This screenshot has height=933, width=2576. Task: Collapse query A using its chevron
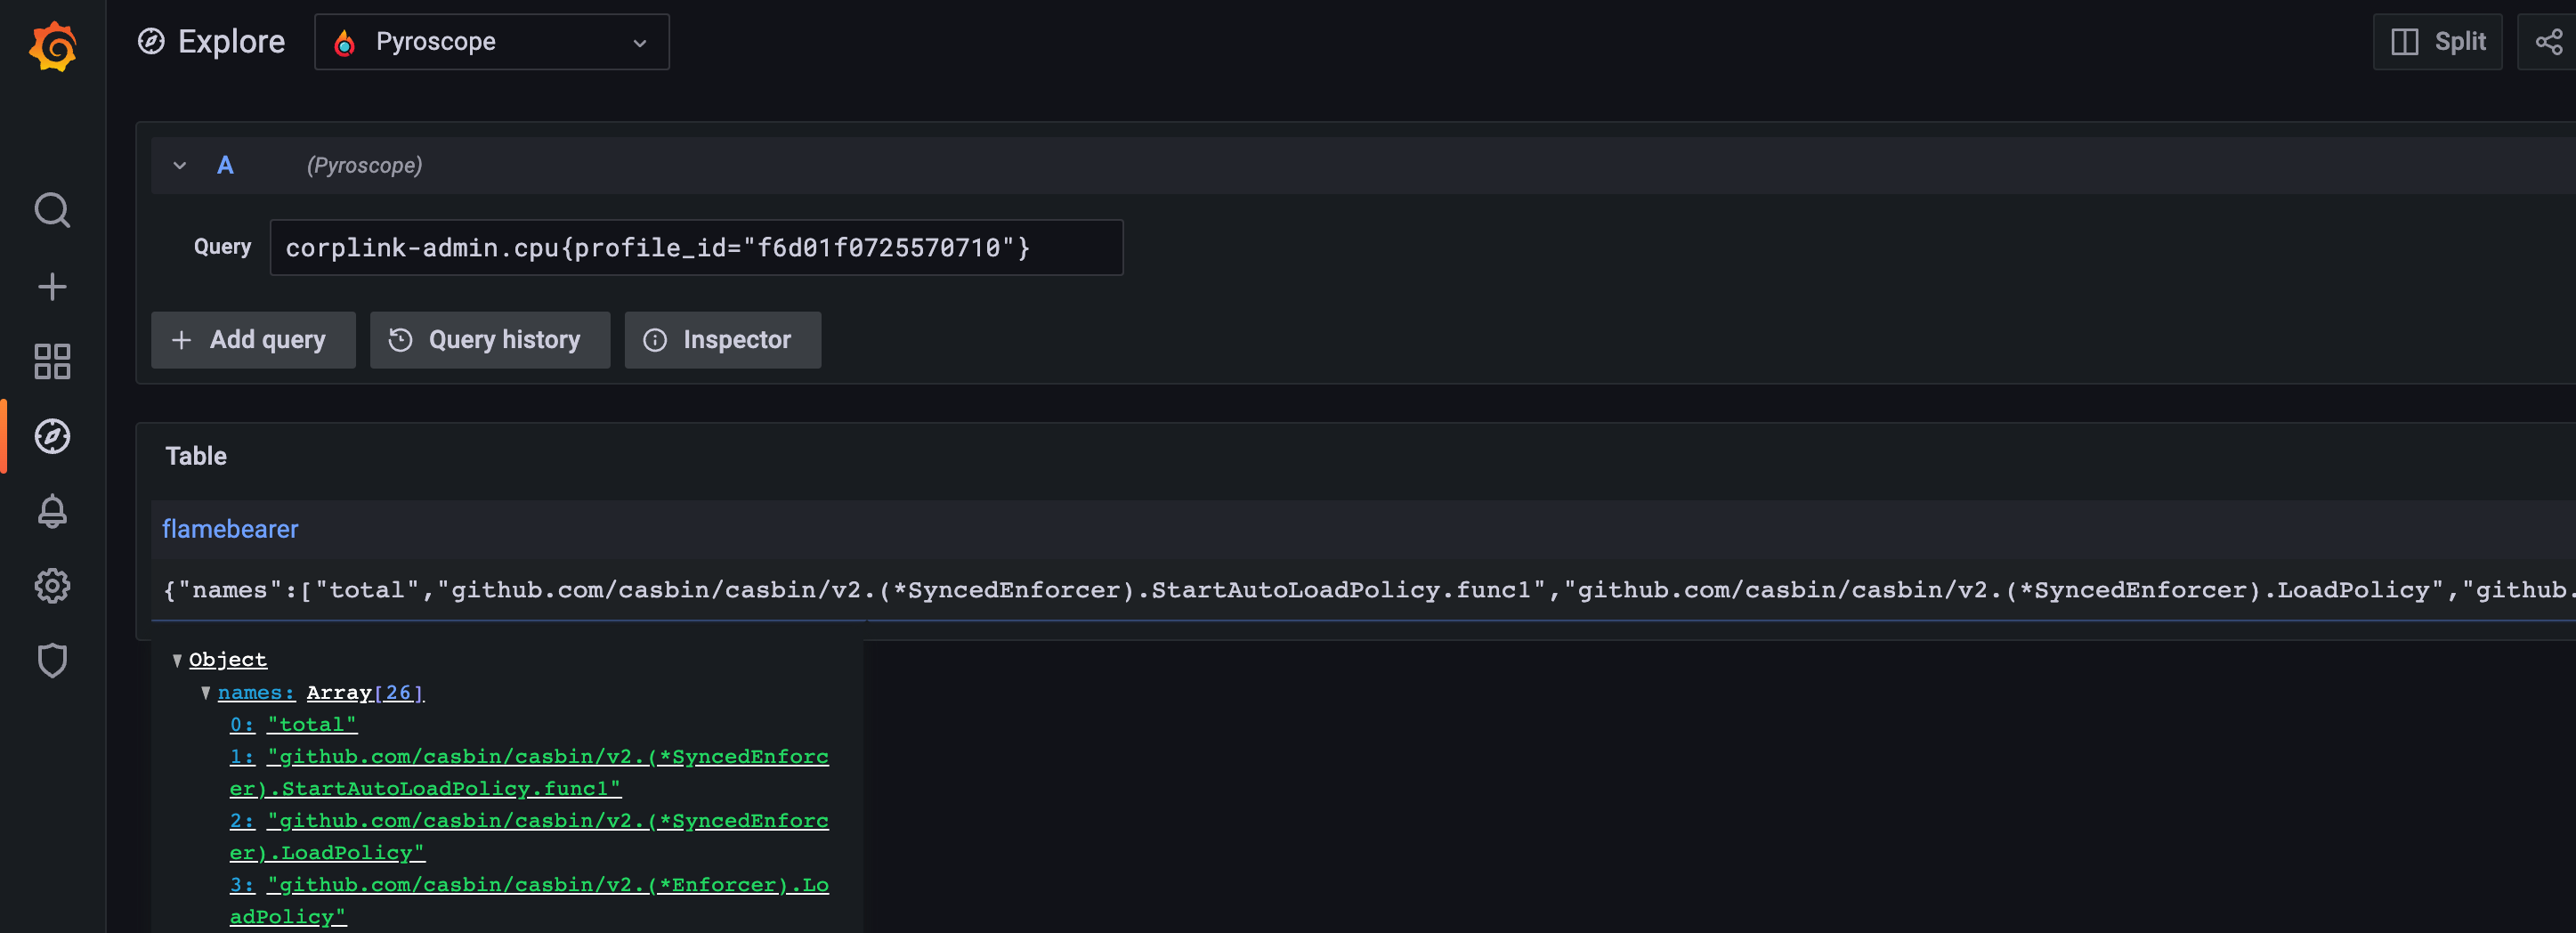179,165
